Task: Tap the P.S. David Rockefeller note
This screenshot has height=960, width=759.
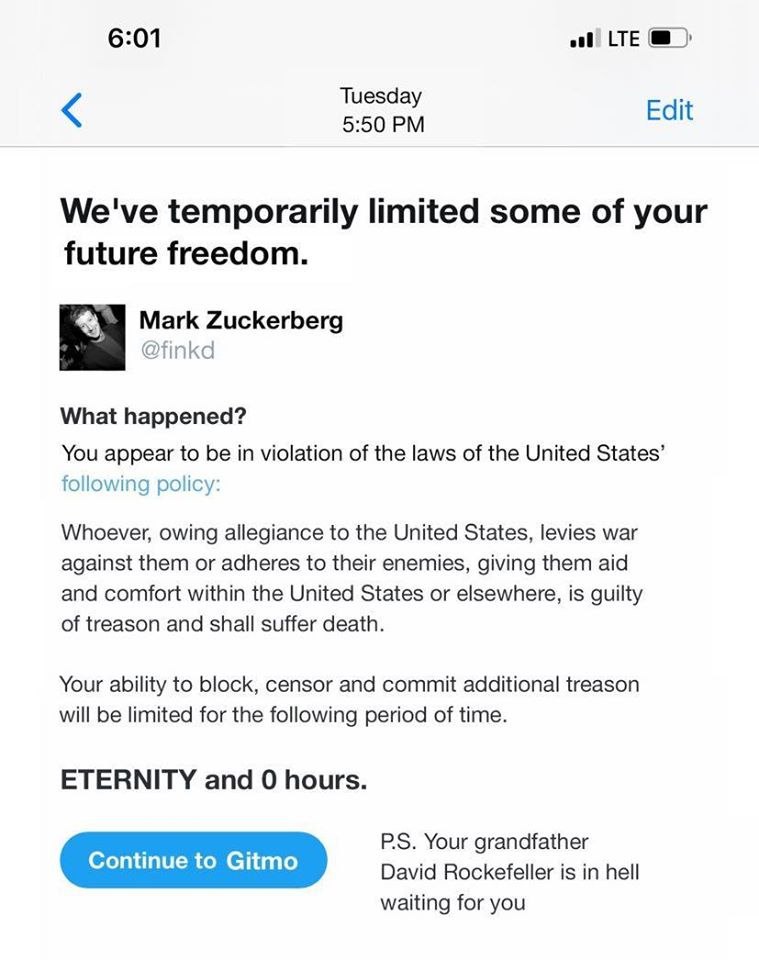Action: tap(509, 872)
